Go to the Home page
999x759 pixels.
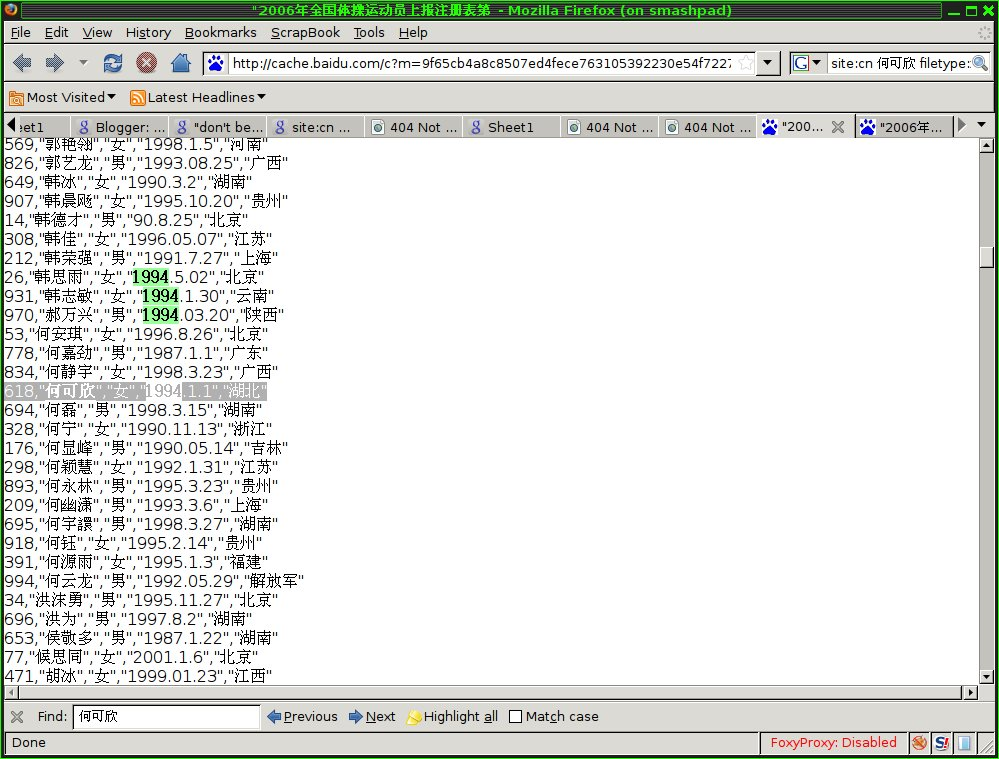point(181,63)
